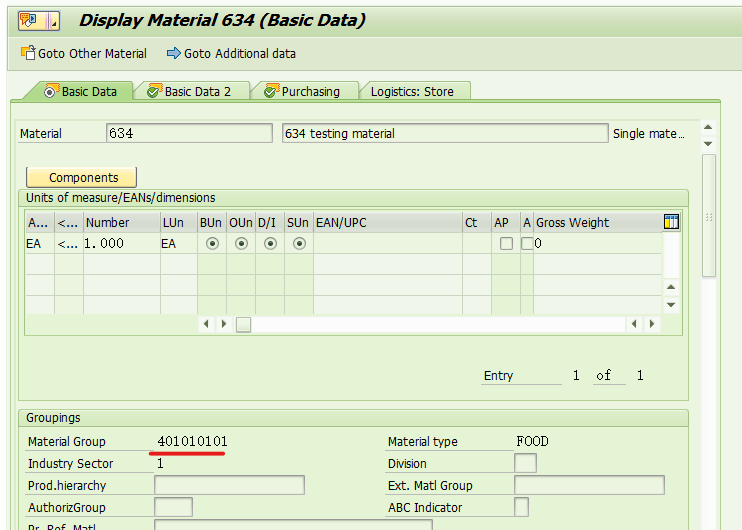
Task: Click the page scroll up arrow near Single mate
Action: pyautogui.click(x=708, y=127)
